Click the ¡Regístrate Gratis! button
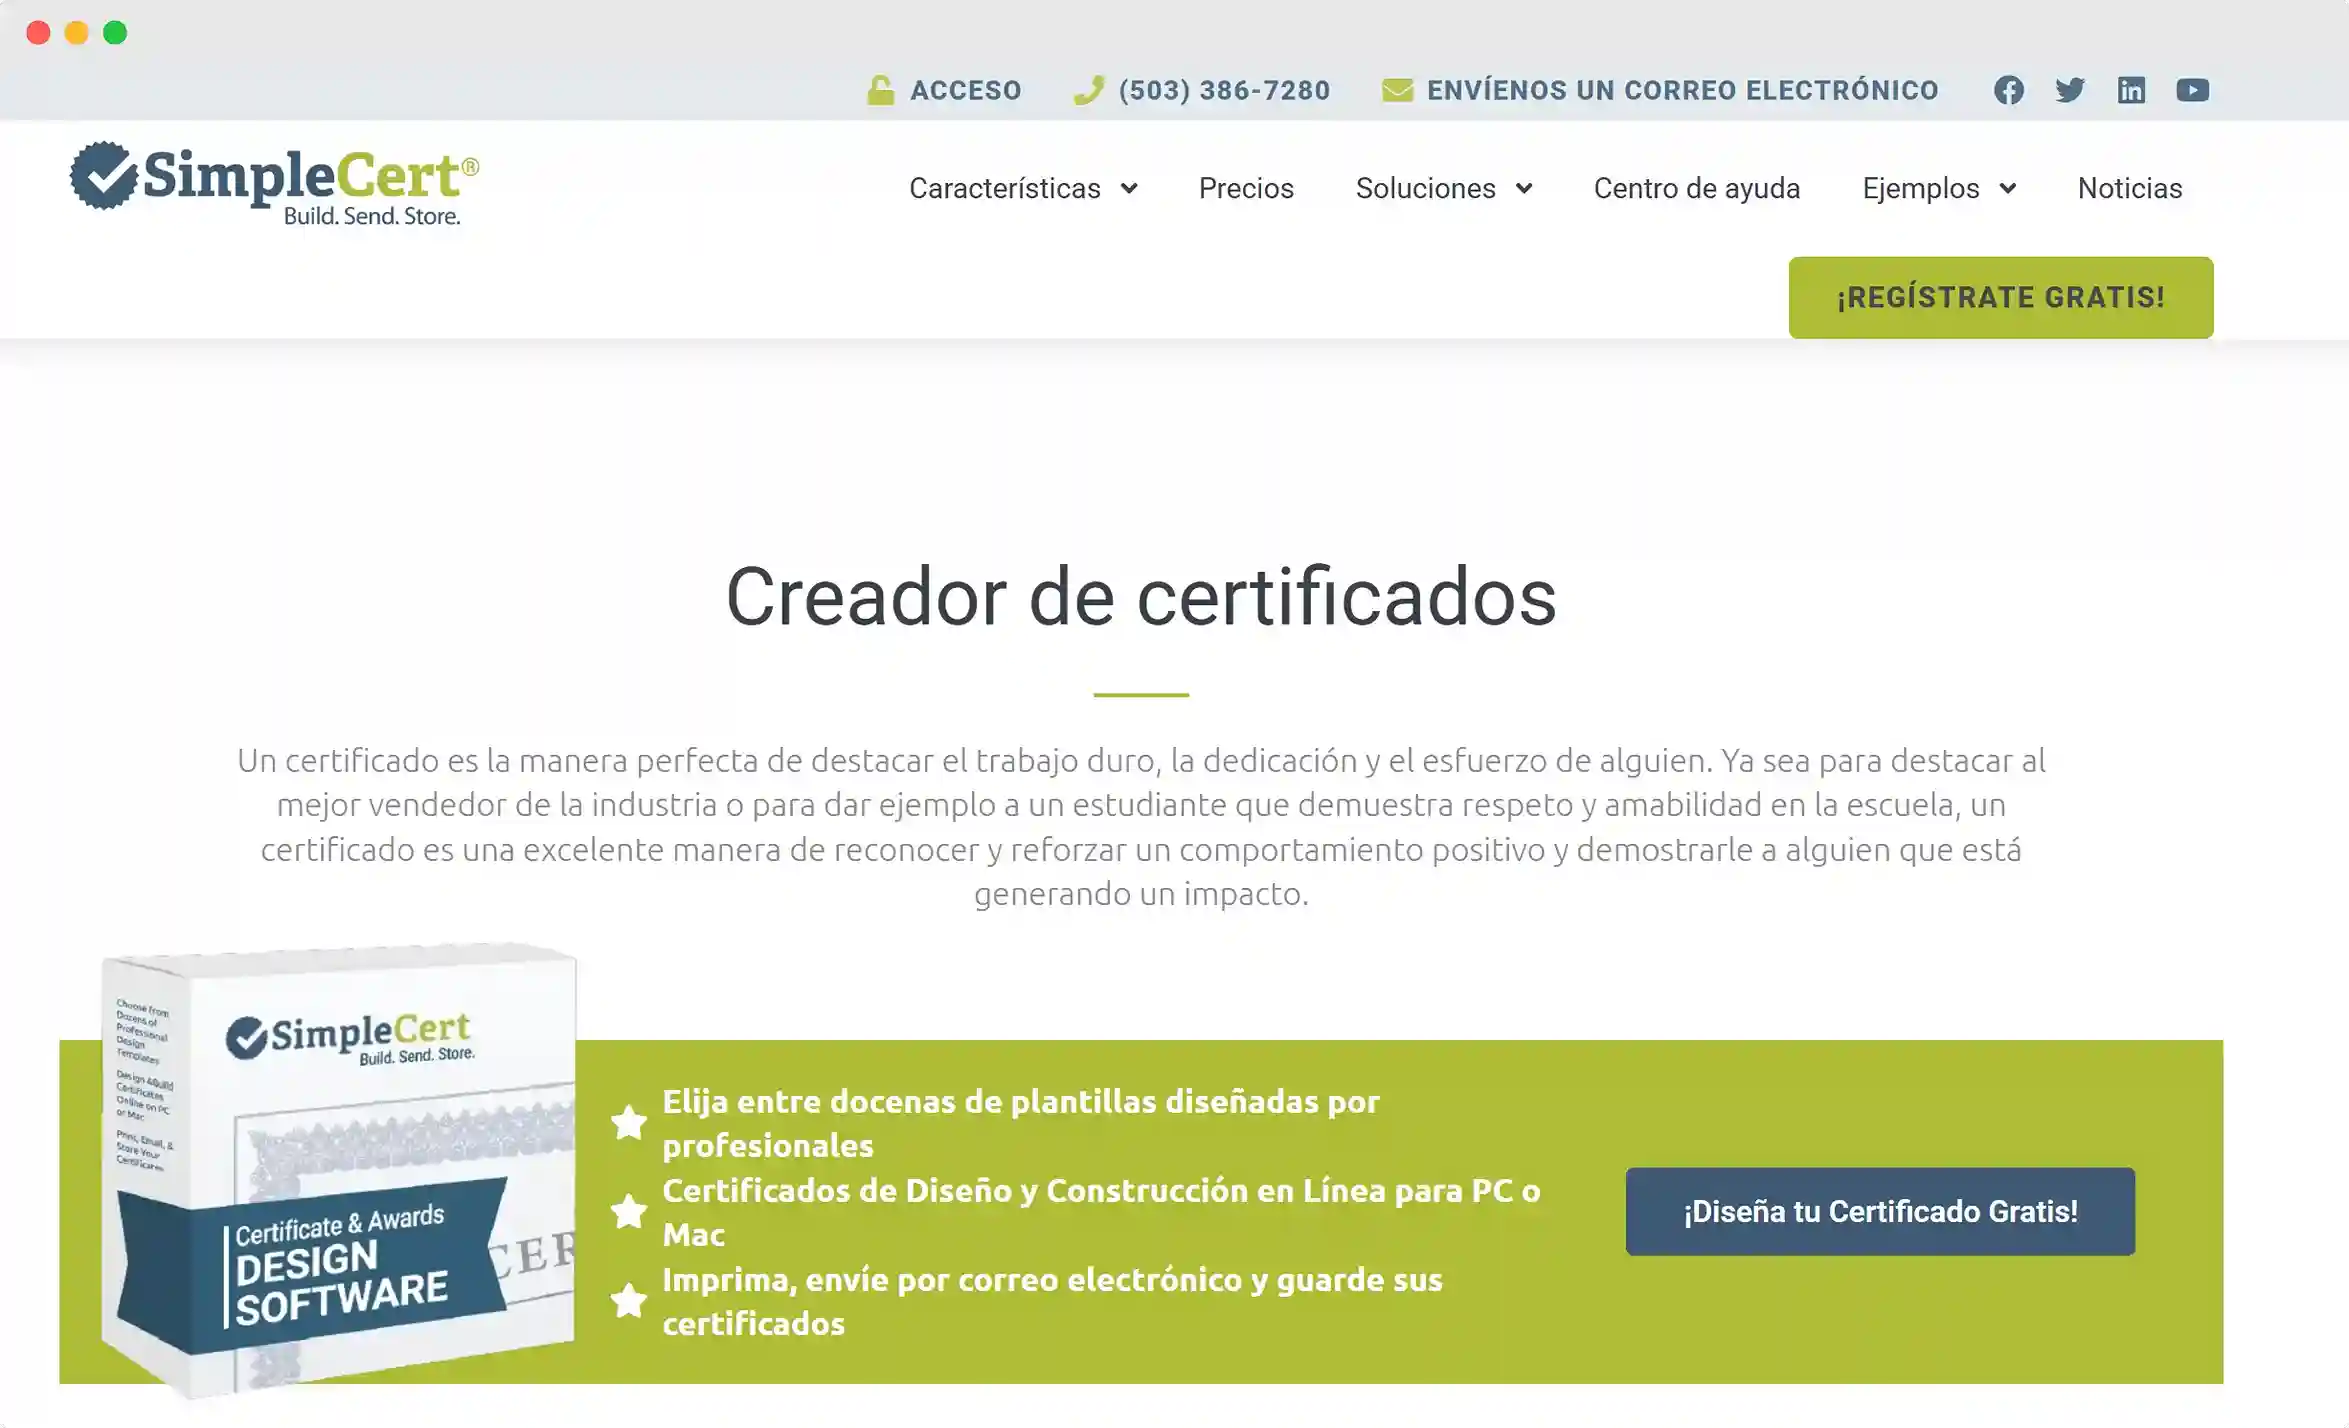 [2000, 297]
